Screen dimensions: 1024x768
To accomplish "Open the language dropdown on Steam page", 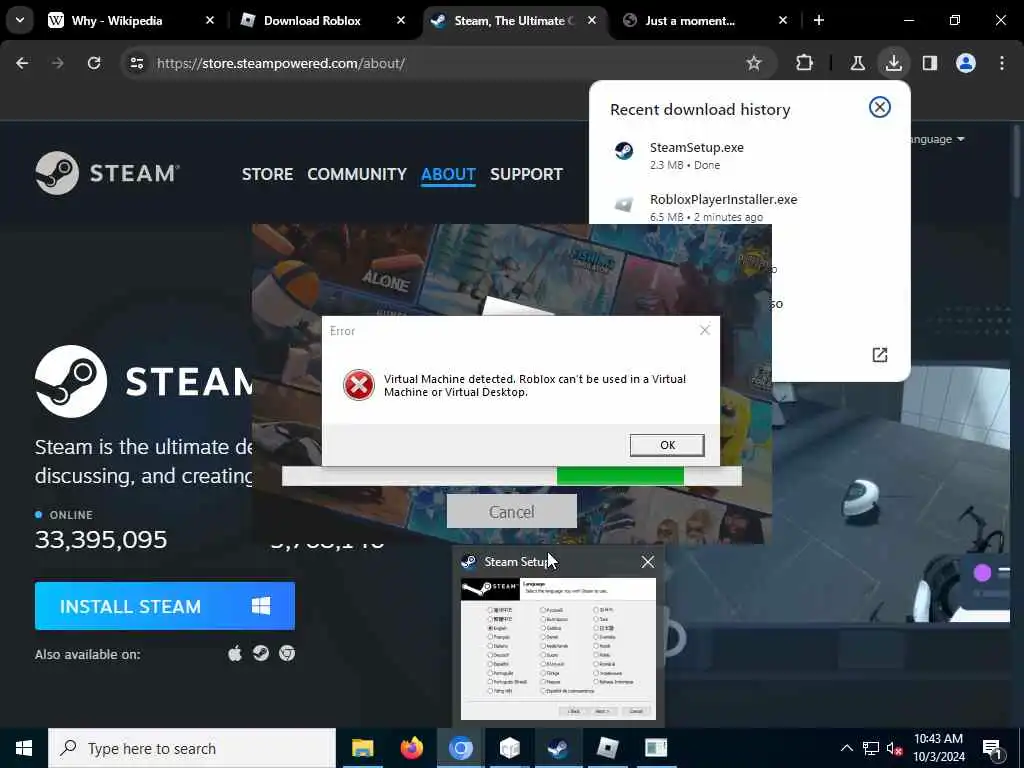I will [936, 139].
